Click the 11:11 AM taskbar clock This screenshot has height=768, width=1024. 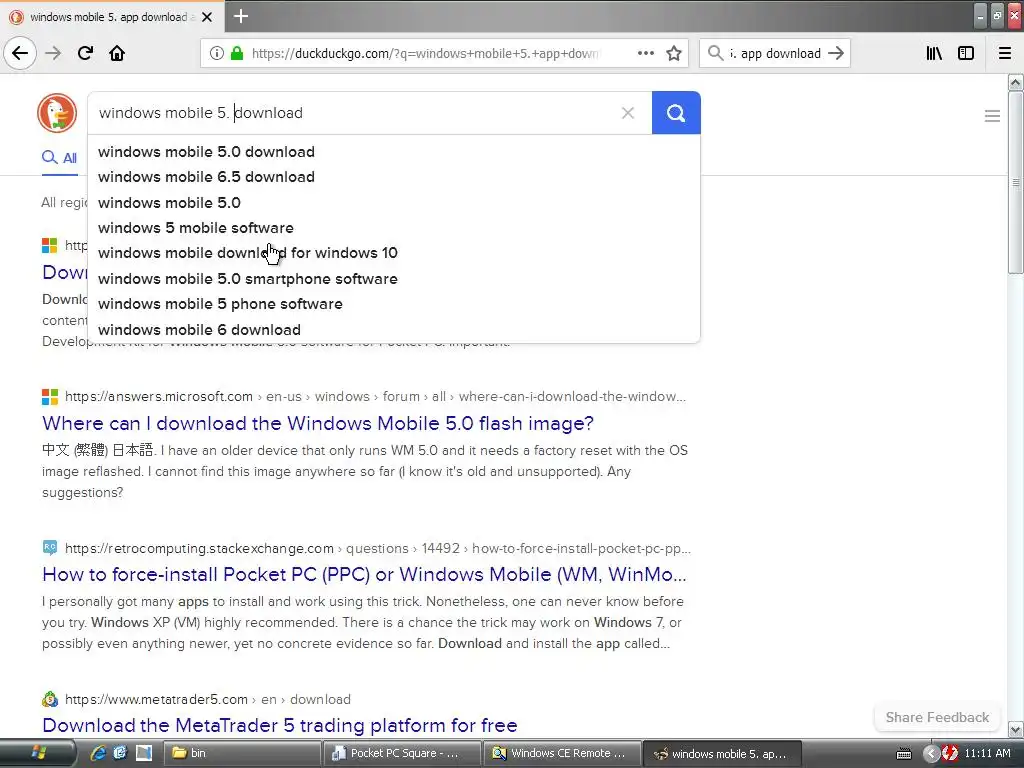987,753
